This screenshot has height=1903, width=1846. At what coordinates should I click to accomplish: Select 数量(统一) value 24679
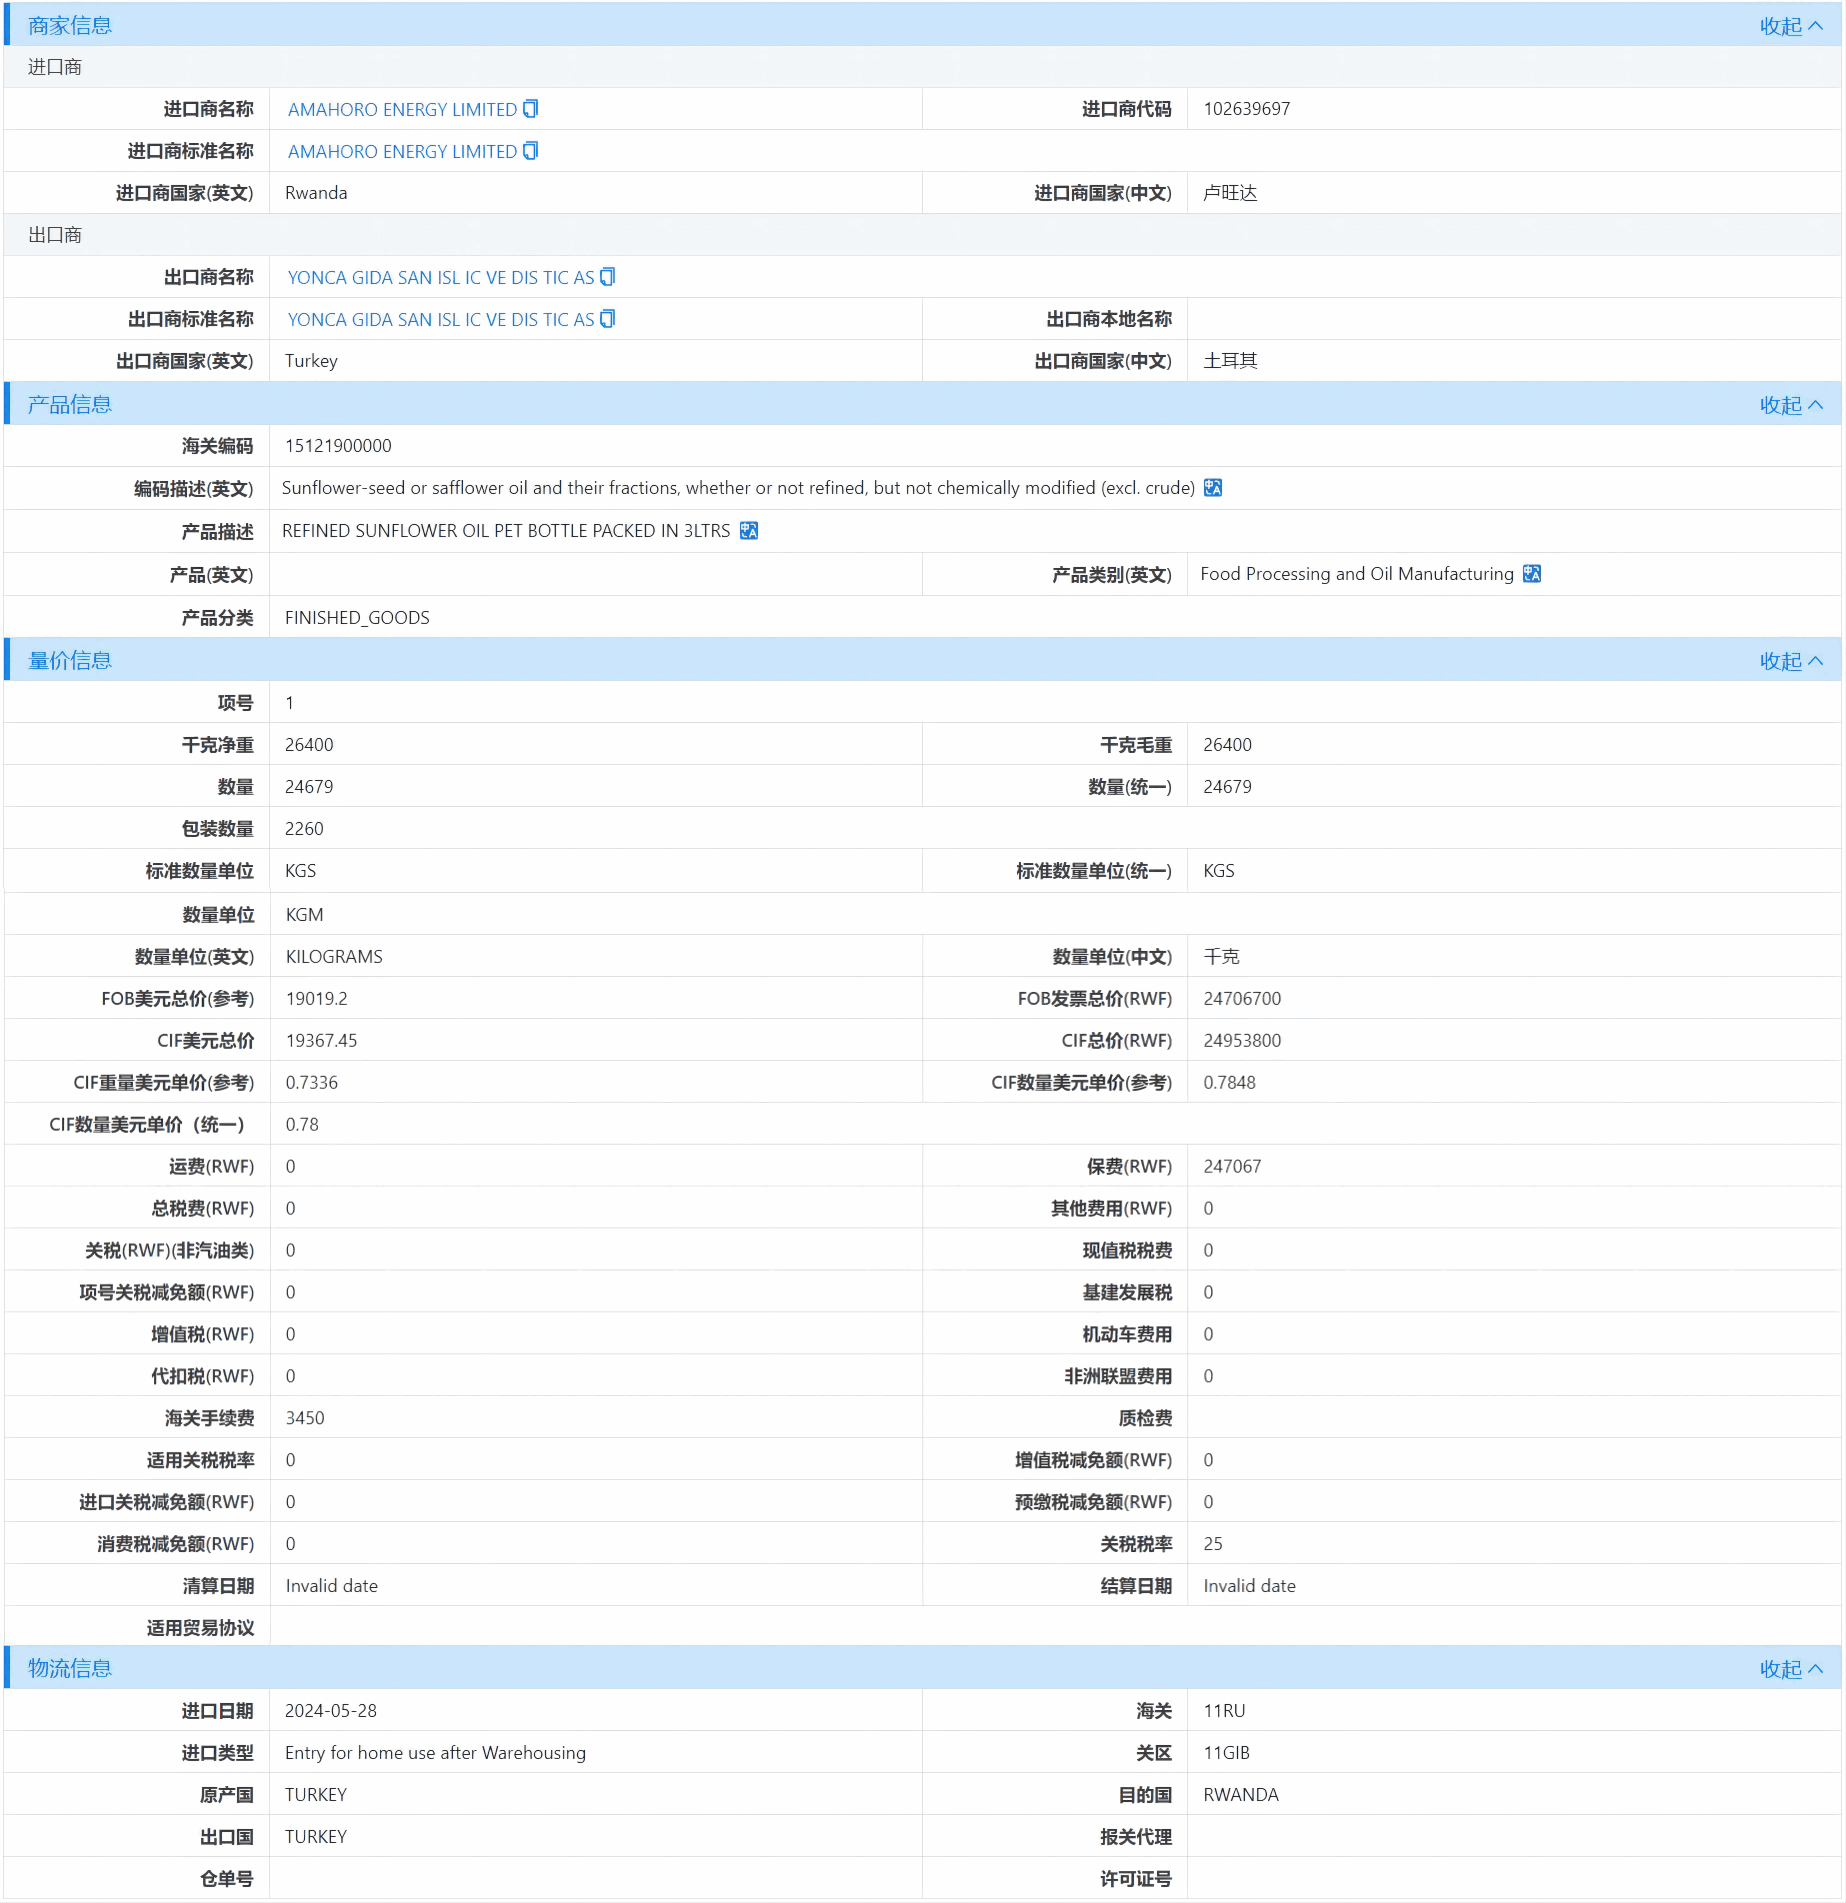pos(1227,787)
